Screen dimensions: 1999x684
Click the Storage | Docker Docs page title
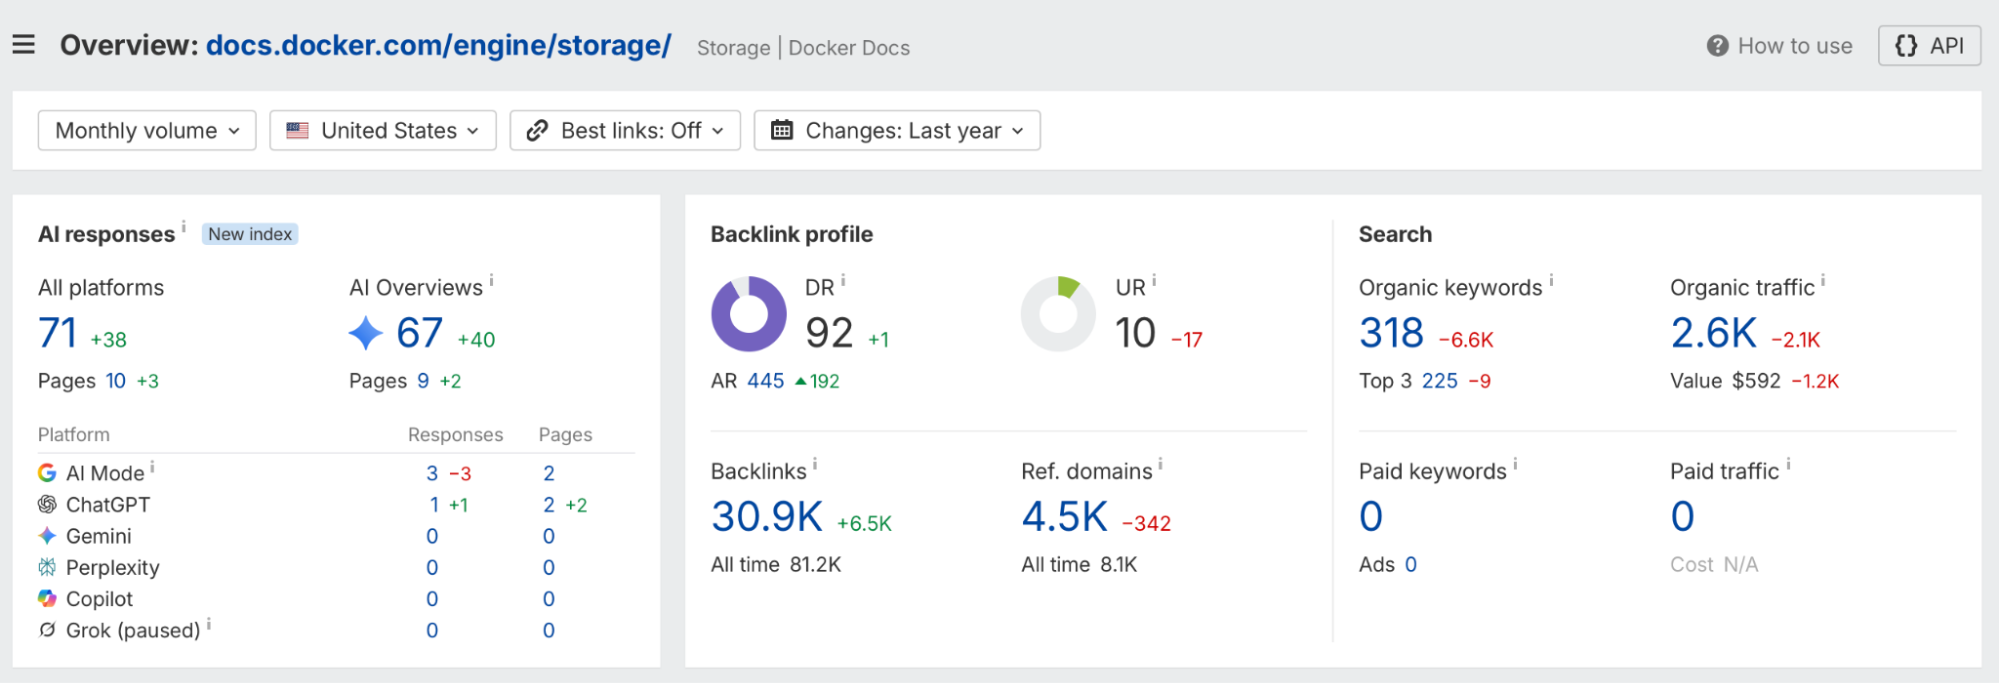(x=803, y=48)
